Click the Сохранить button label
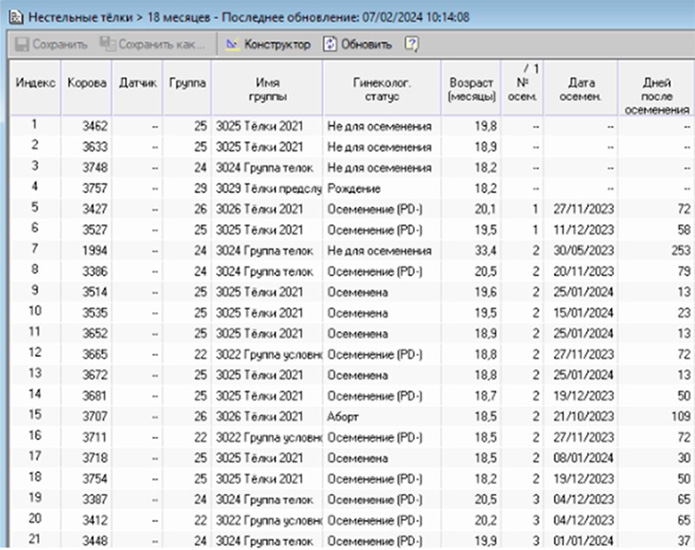Screen dimensions: 695x550 pos(60,45)
